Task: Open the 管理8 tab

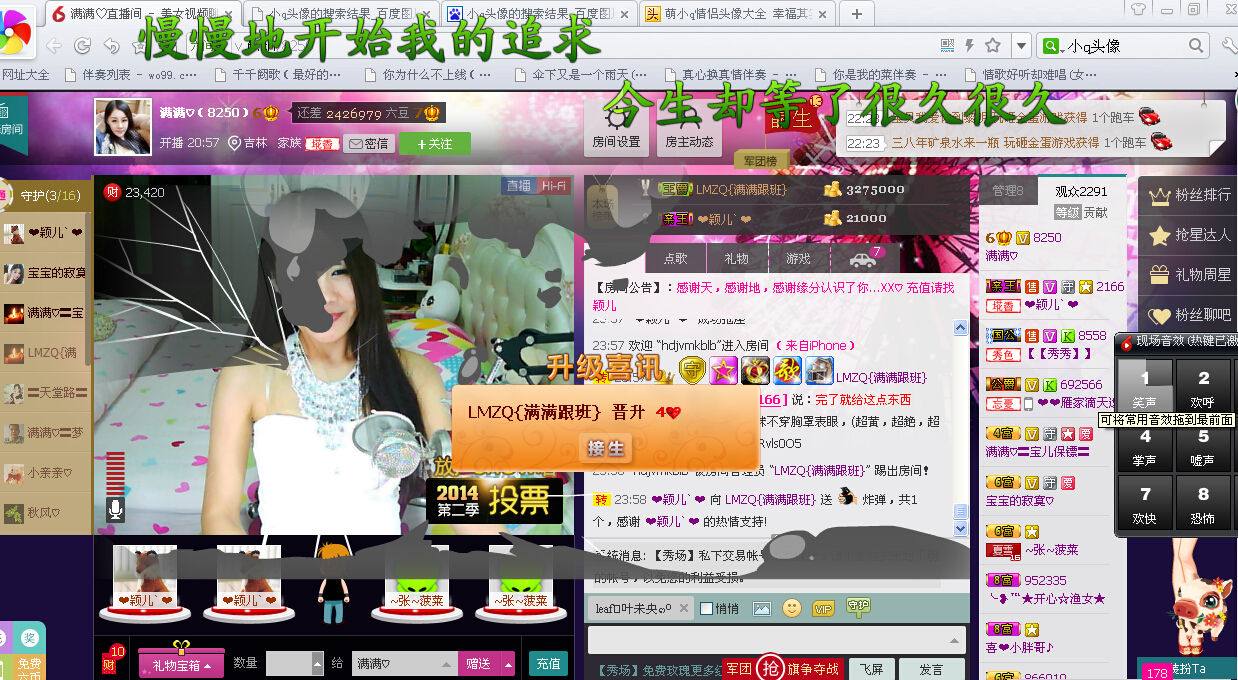Action: click(1007, 191)
